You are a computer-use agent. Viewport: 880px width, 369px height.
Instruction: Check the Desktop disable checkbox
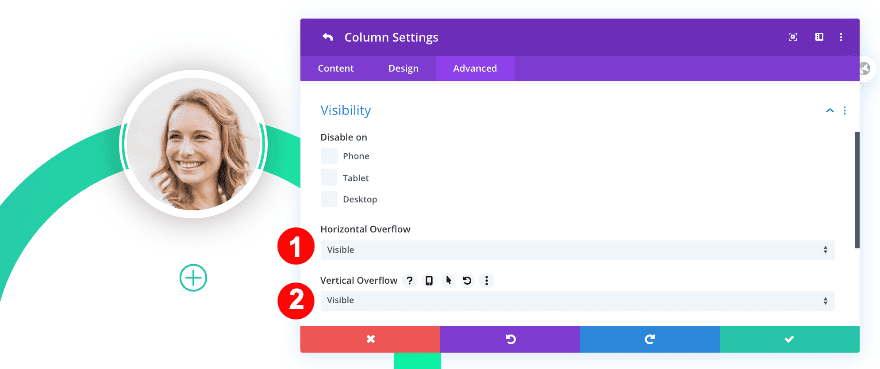tap(329, 199)
